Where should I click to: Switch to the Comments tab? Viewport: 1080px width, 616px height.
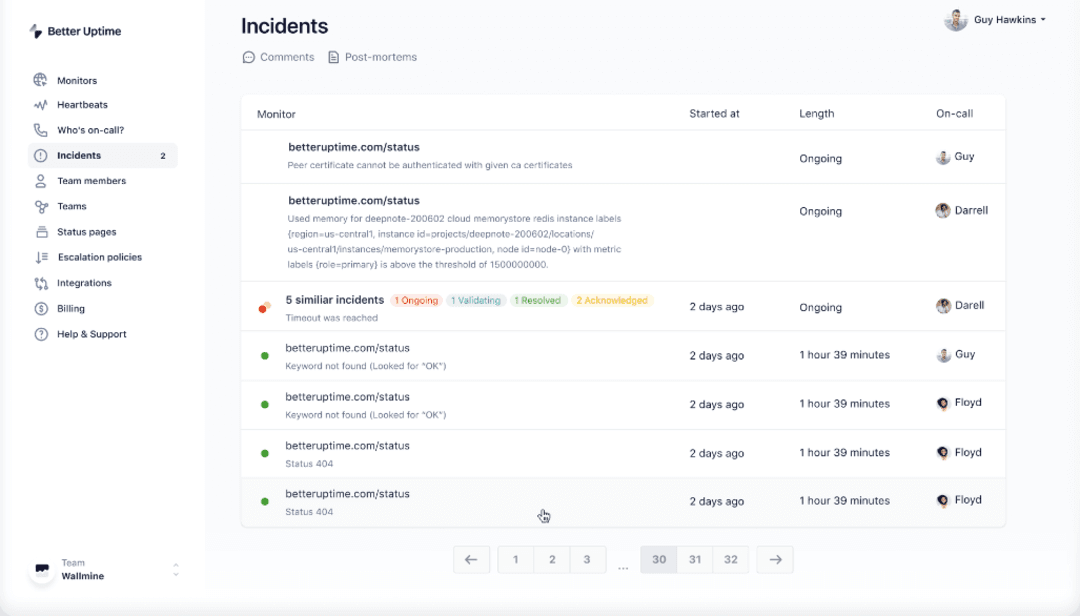tap(278, 57)
